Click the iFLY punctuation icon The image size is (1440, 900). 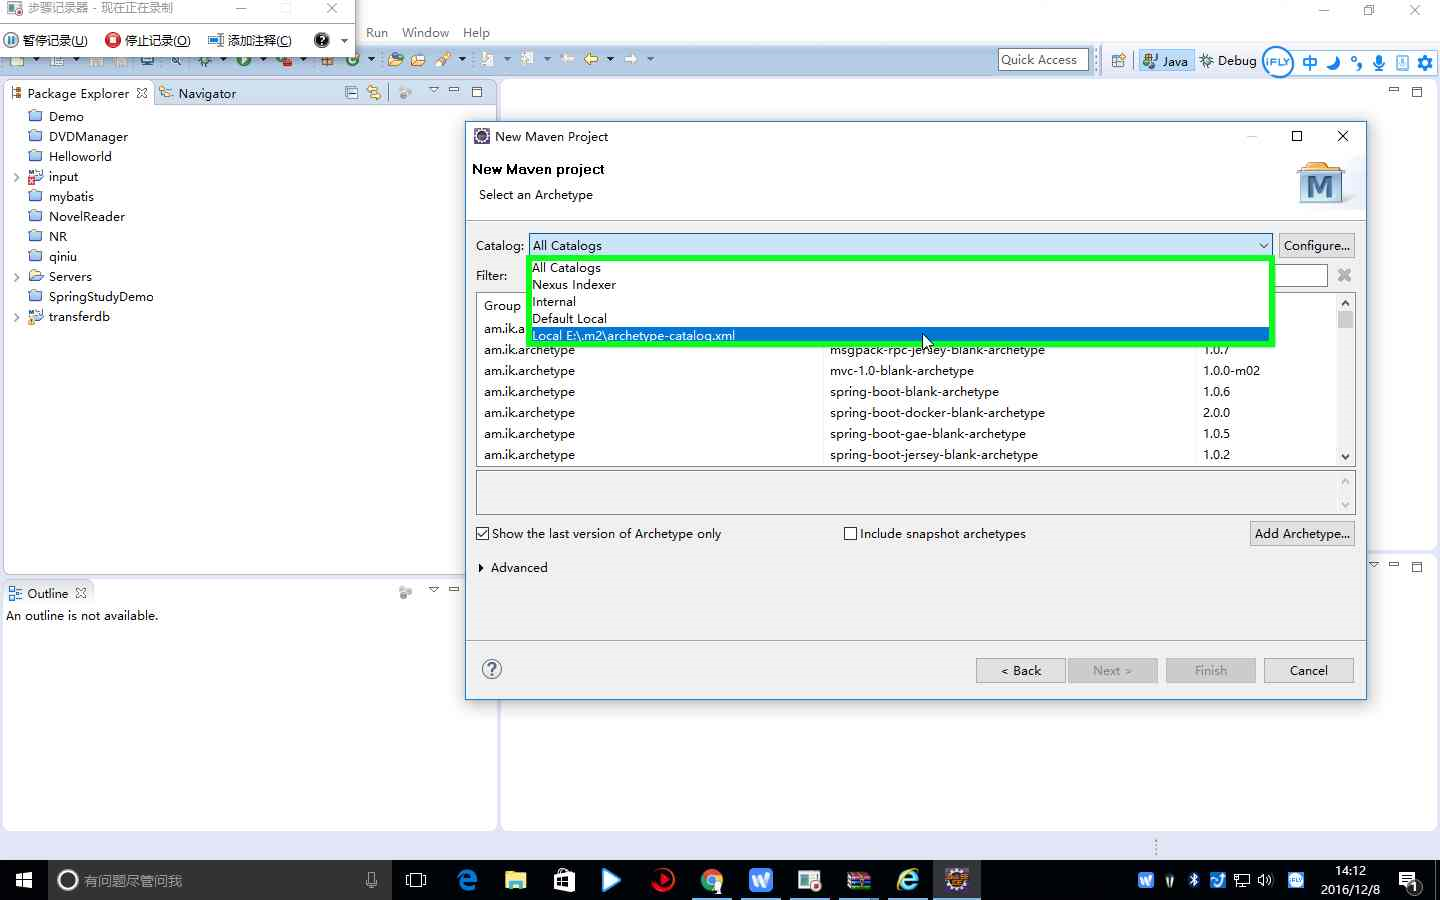pyautogui.click(x=1356, y=62)
